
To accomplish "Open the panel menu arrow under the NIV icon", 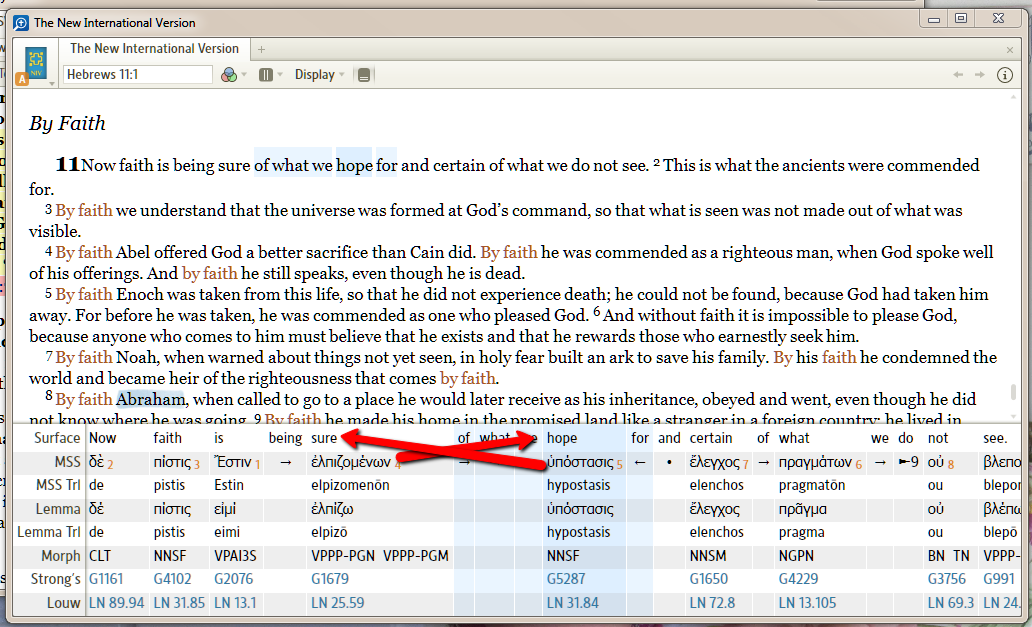I will (x=52, y=84).
